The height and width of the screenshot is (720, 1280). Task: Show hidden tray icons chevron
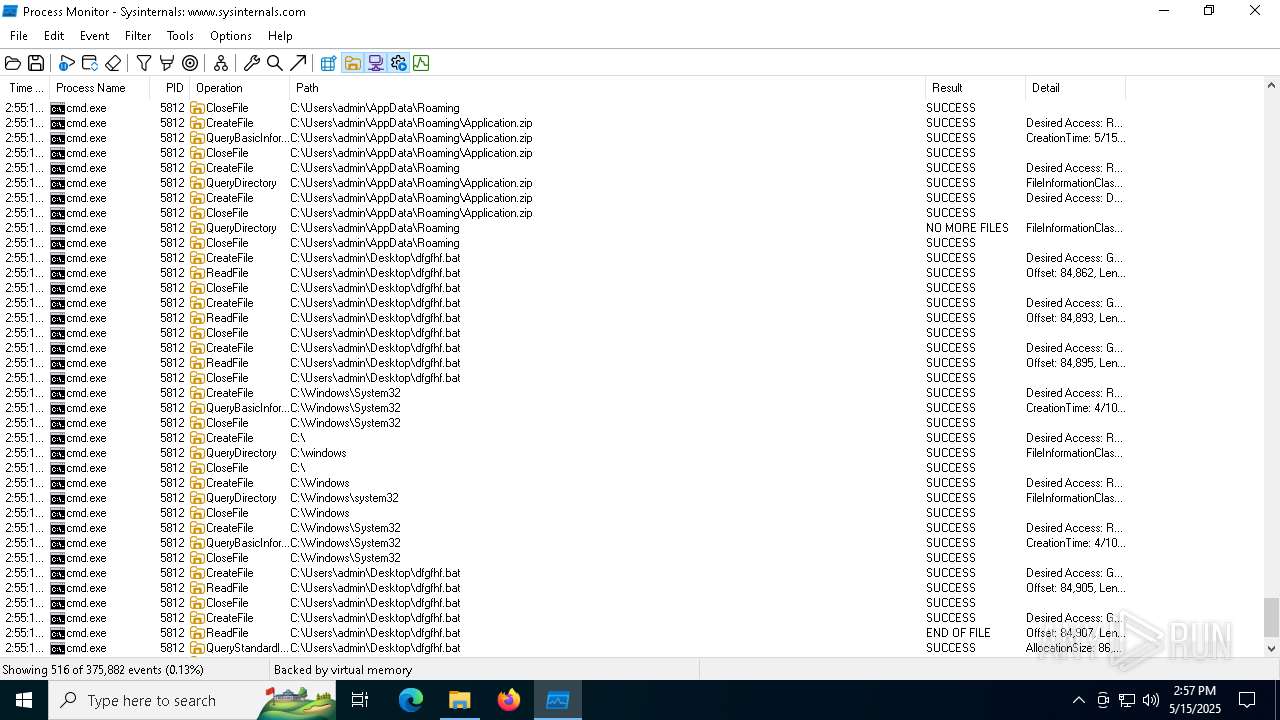(x=1078, y=700)
